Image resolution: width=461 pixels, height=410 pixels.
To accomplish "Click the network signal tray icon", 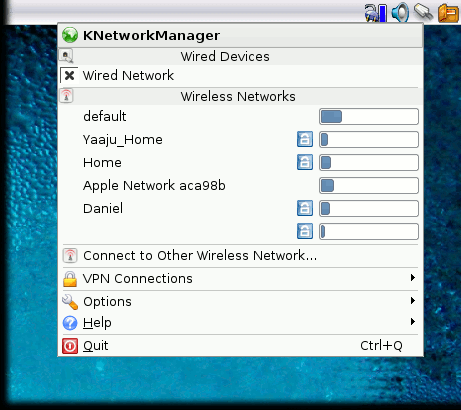I will [376, 13].
